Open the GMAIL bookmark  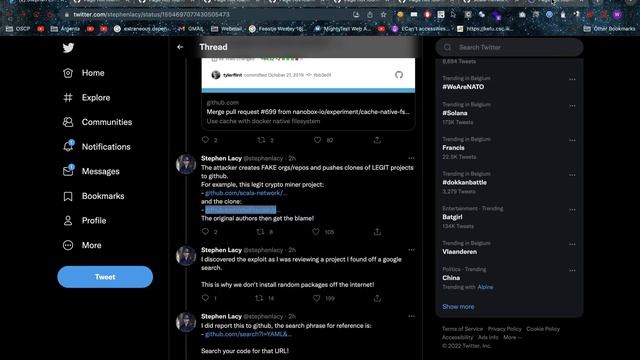point(191,29)
